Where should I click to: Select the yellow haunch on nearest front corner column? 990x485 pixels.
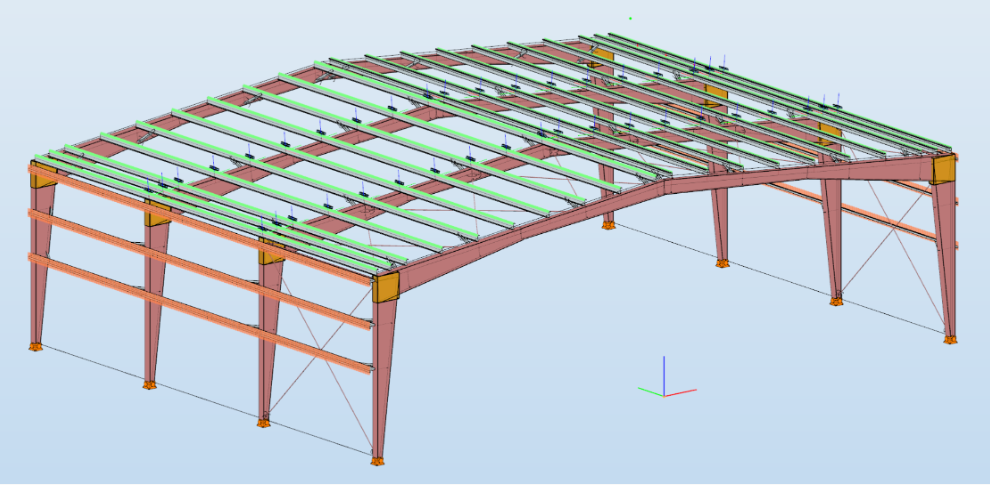pyautogui.click(x=386, y=288)
